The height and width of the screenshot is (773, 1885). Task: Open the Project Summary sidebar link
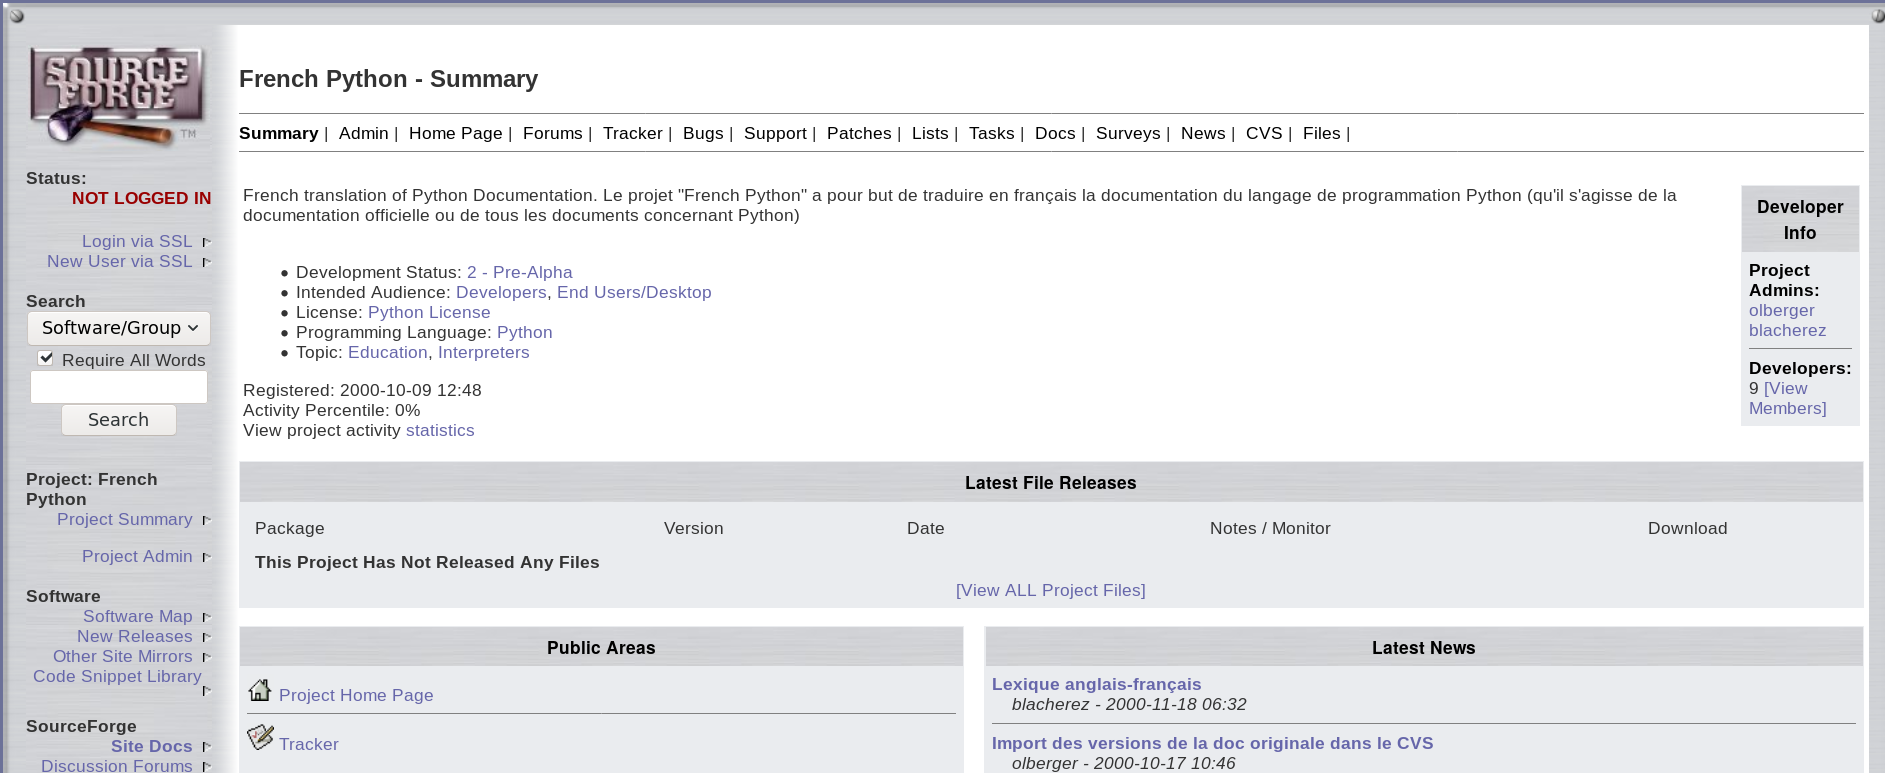[124, 519]
